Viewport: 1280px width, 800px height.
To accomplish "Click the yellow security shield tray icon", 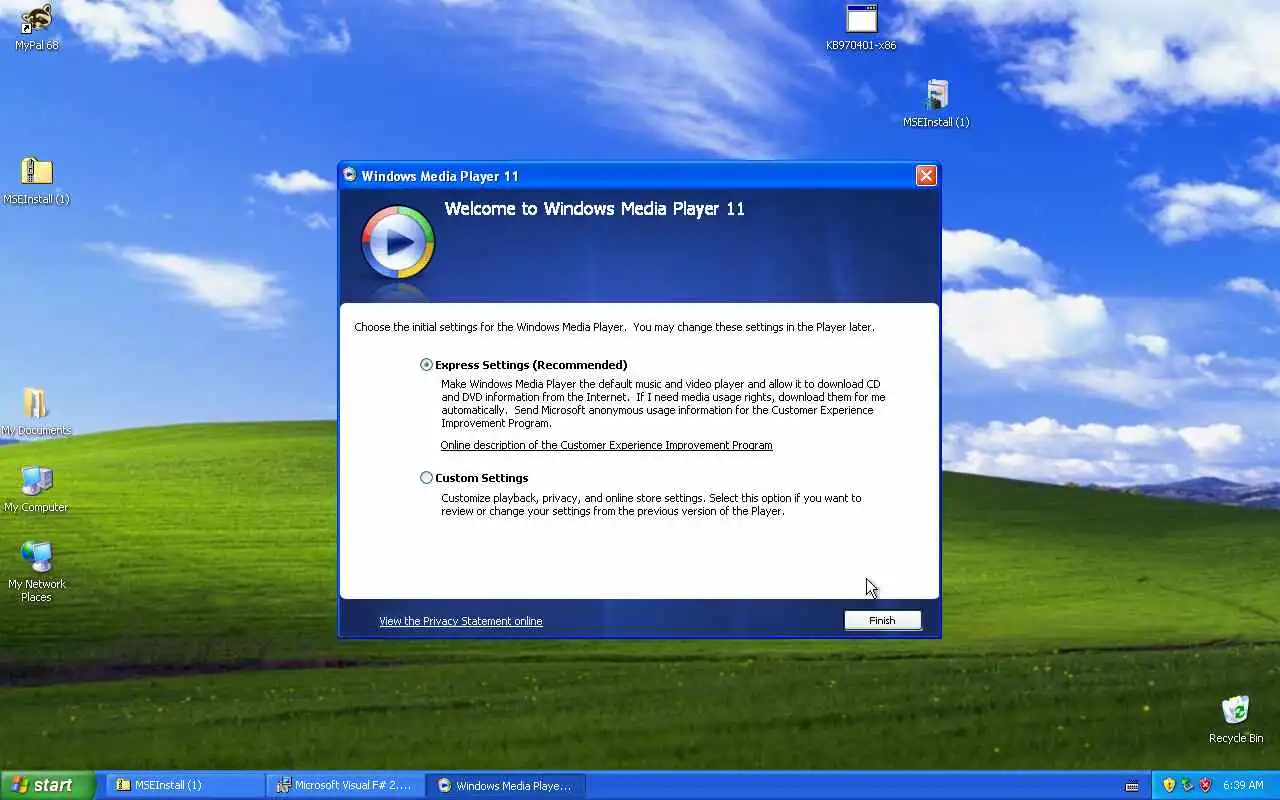I will click(x=1168, y=786).
